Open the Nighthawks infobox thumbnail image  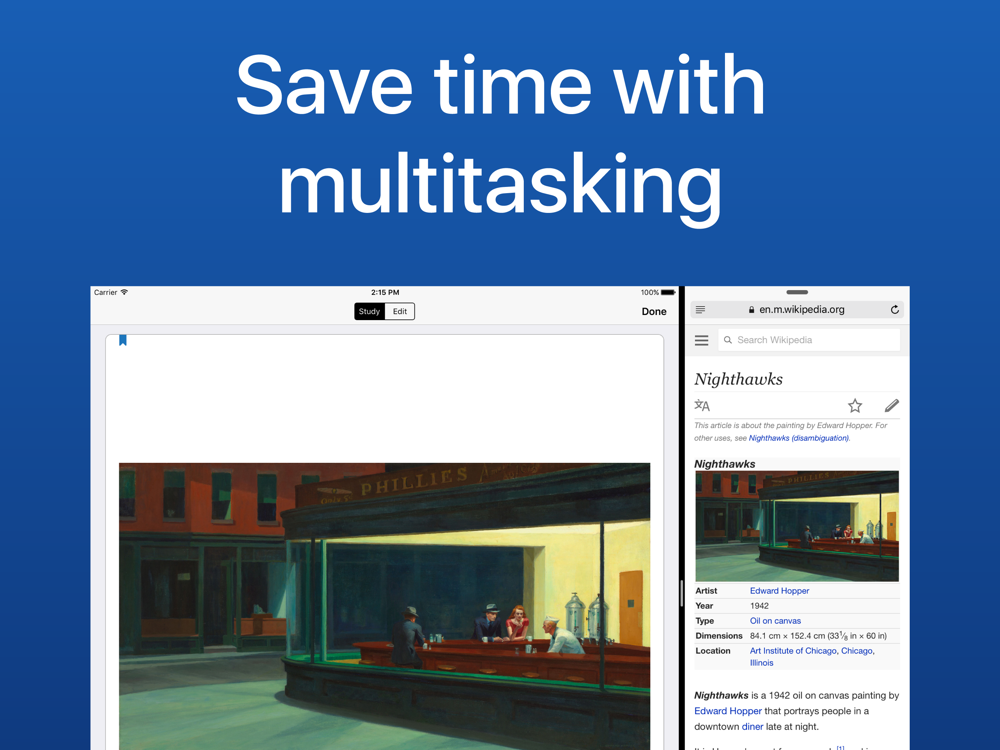pos(797,526)
